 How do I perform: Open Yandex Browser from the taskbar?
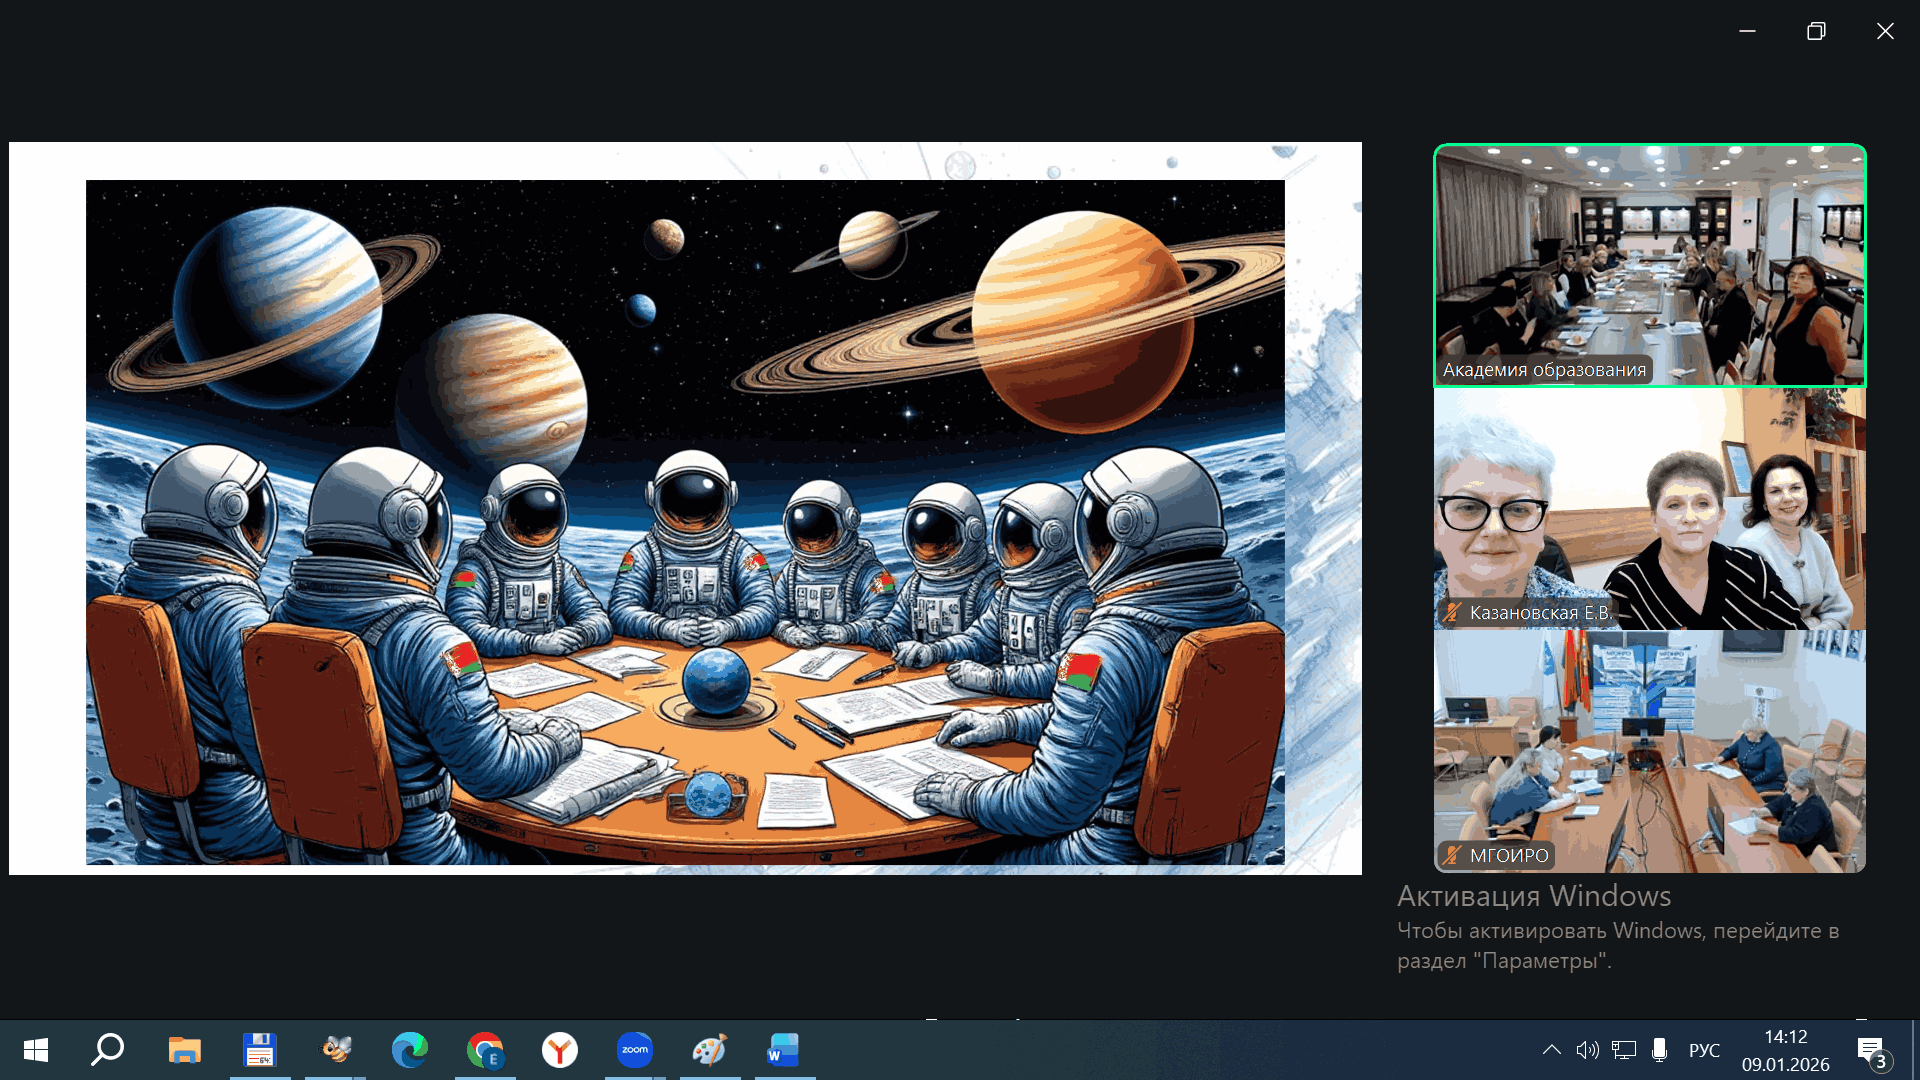[x=560, y=1050]
